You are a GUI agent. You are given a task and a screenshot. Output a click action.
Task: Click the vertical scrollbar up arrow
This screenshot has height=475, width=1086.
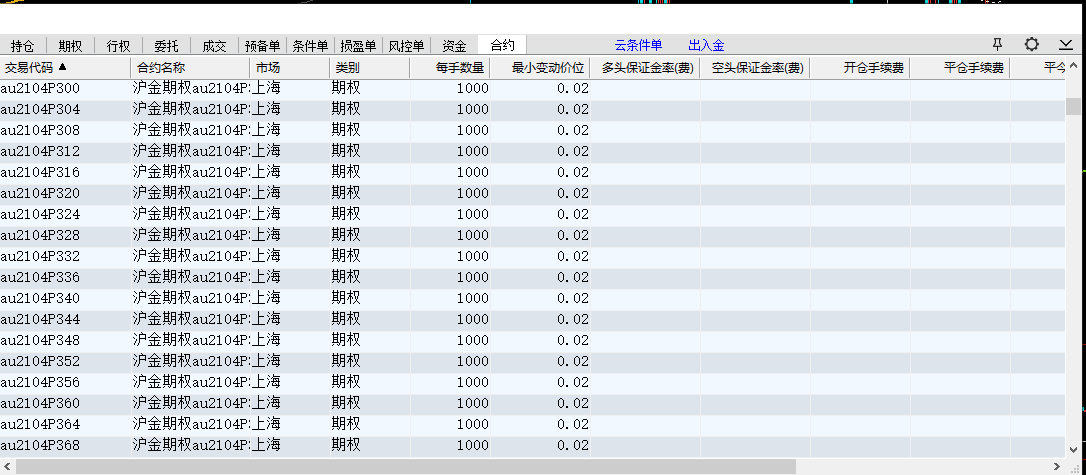coord(1073,88)
